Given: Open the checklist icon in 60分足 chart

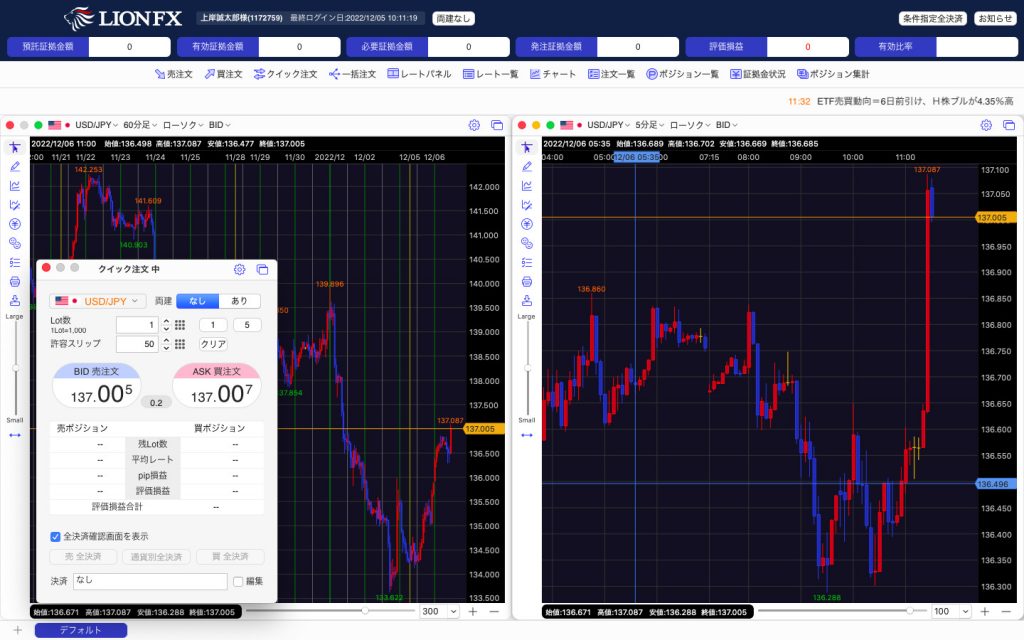Looking at the screenshot, I should pos(14,263).
